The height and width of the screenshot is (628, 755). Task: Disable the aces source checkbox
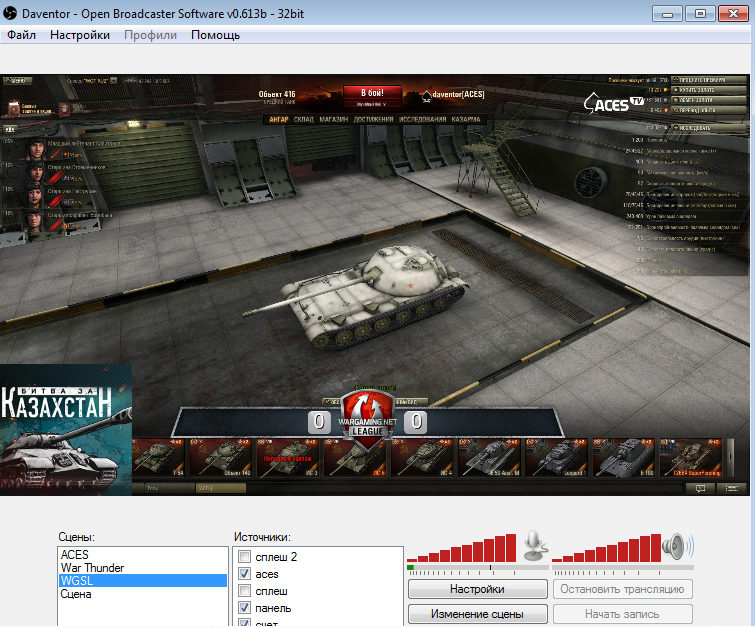(245, 574)
